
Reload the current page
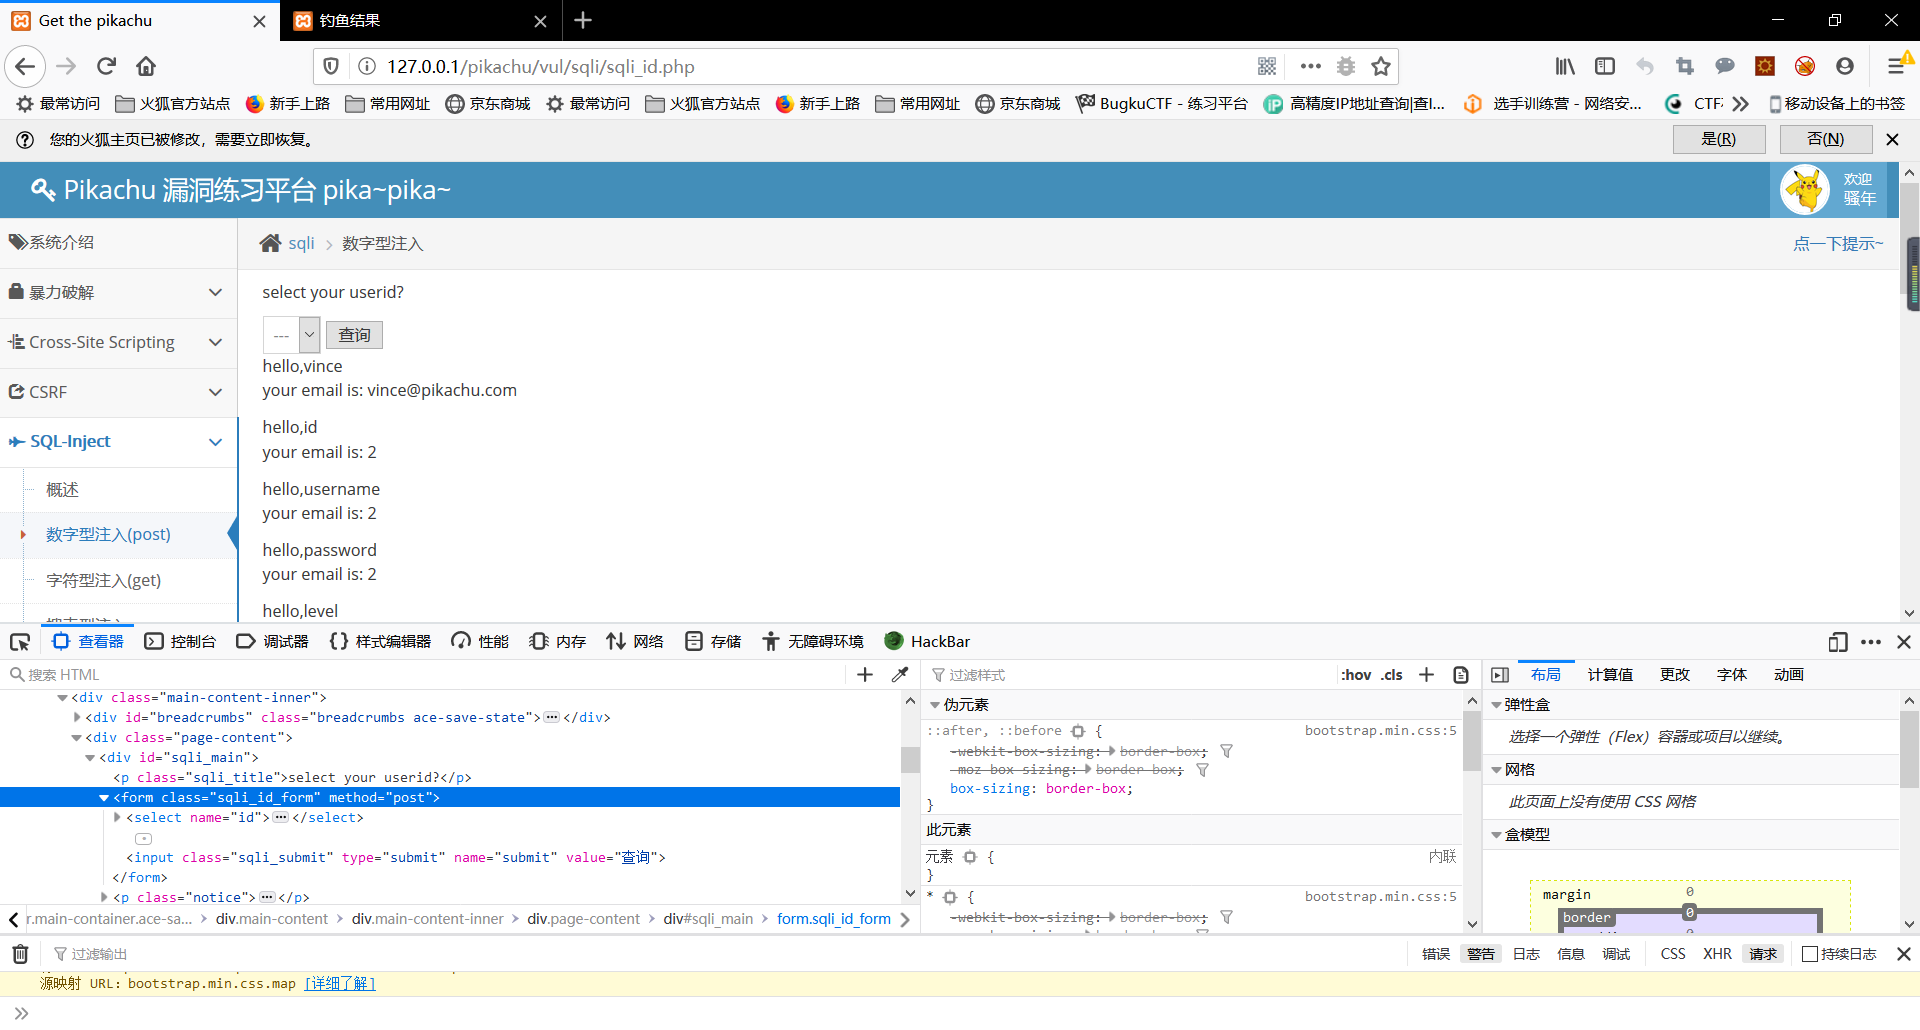point(106,67)
